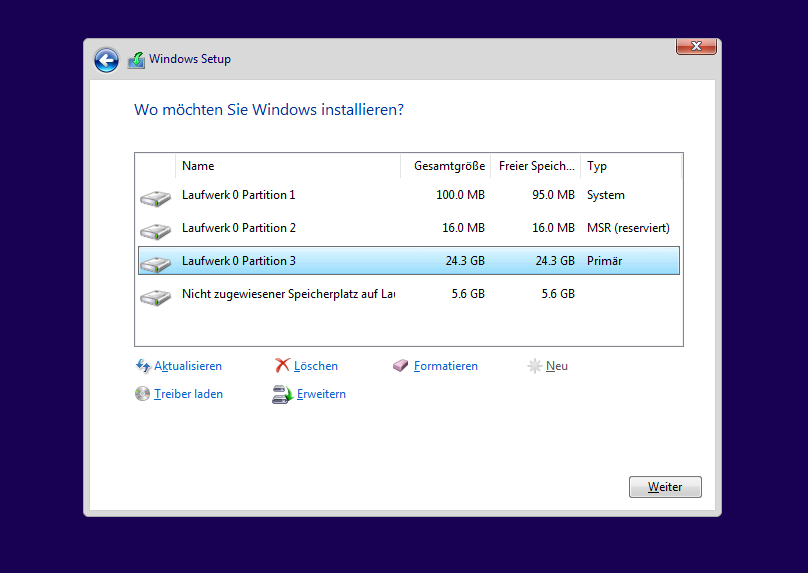Viewport: 808px width, 573px height.
Task: Click Partition 2's 16.0 MB free space
Action: tap(553, 228)
